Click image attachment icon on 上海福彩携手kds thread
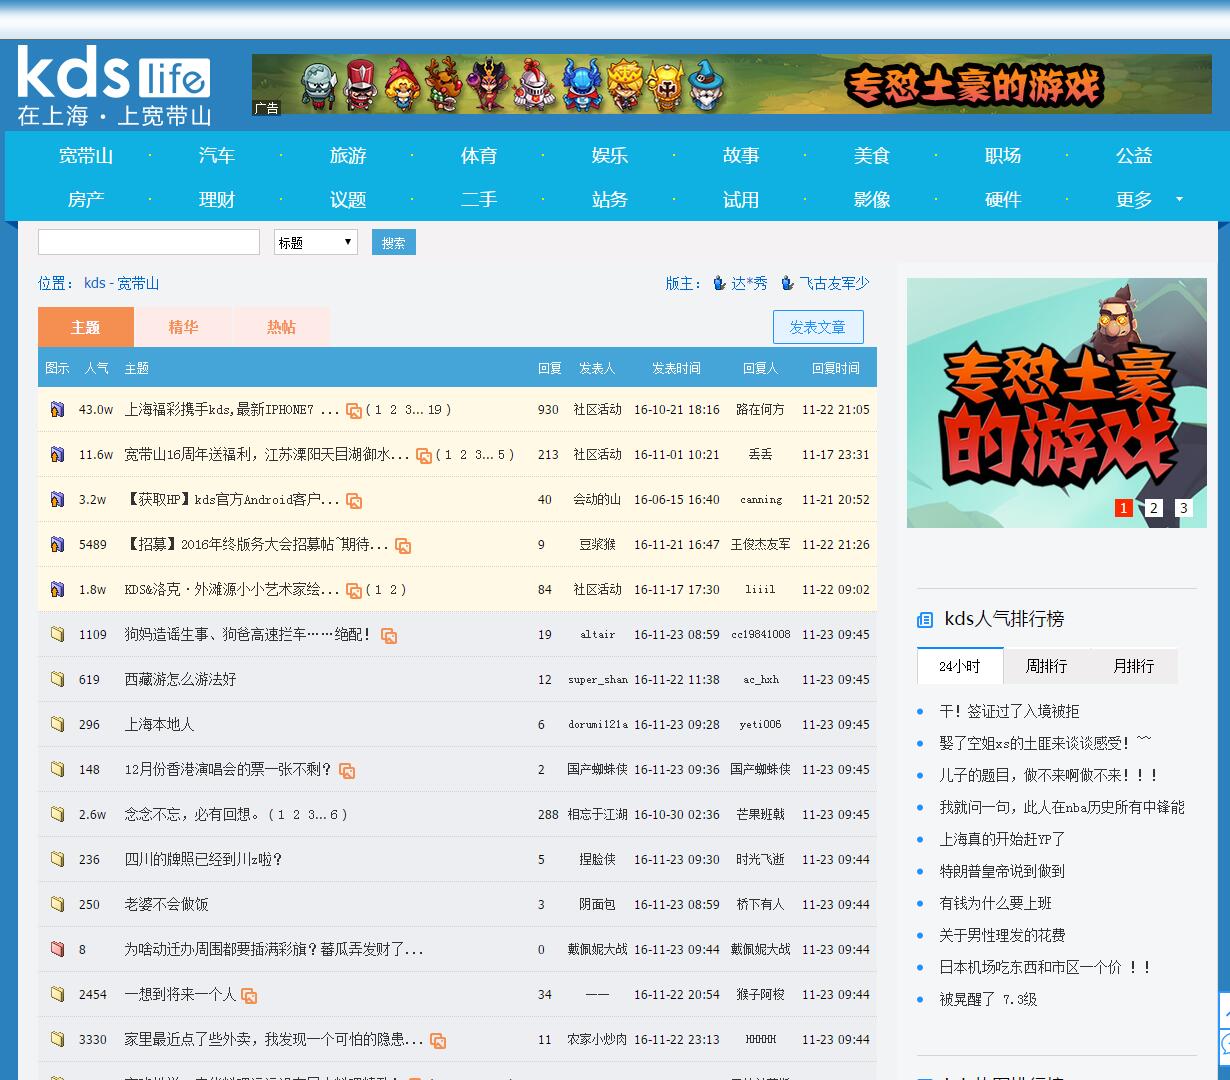The width and height of the screenshot is (1230, 1080). coord(354,410)
